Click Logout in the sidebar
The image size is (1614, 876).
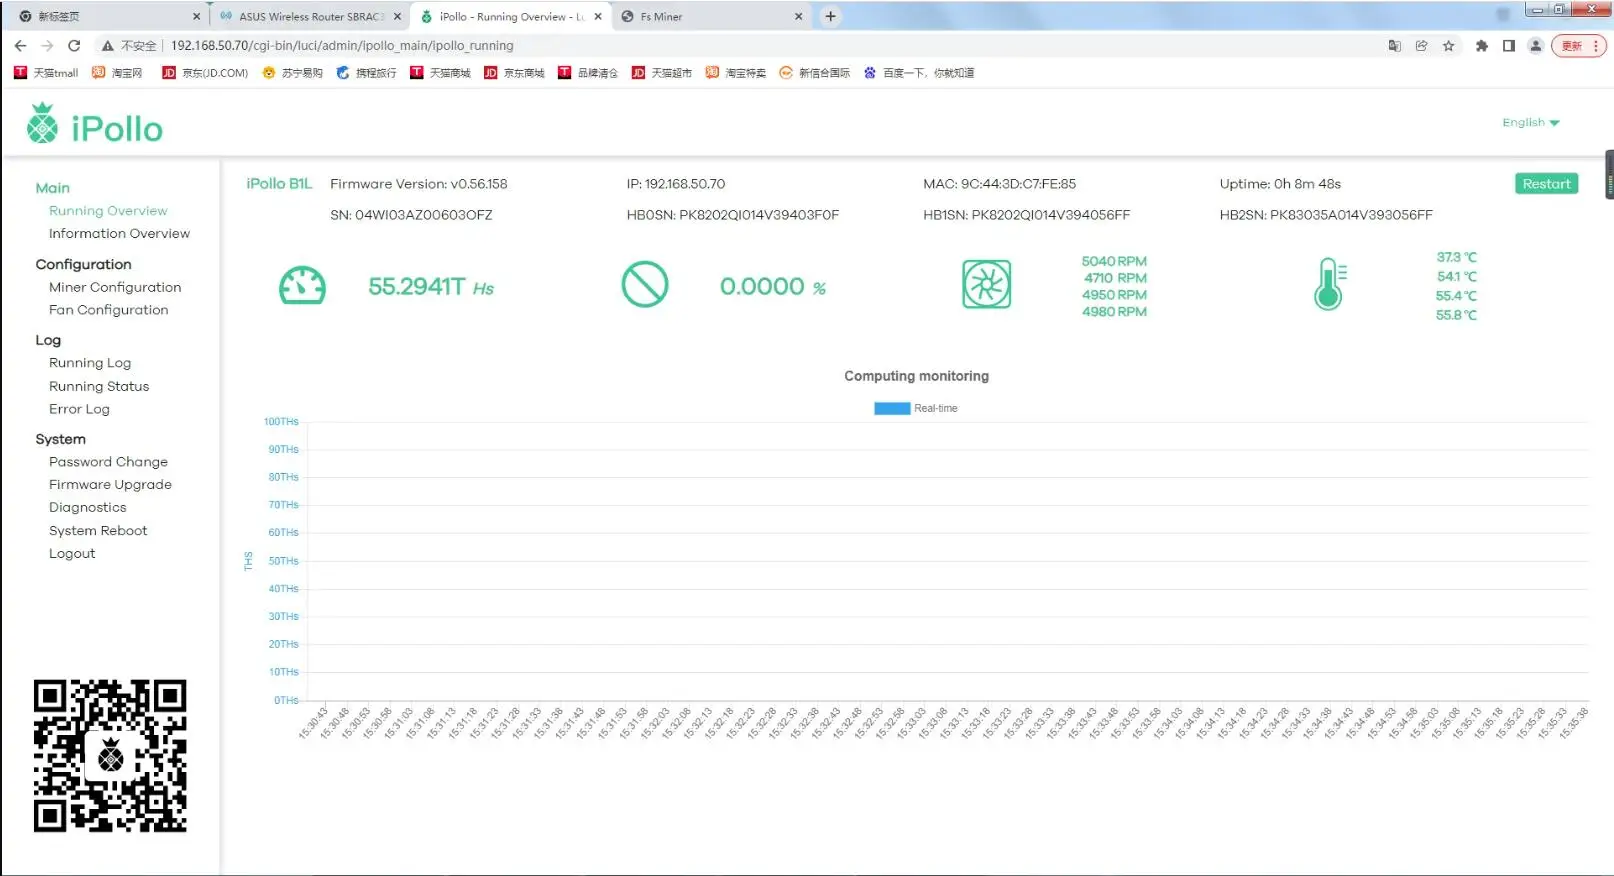[72, 554]
